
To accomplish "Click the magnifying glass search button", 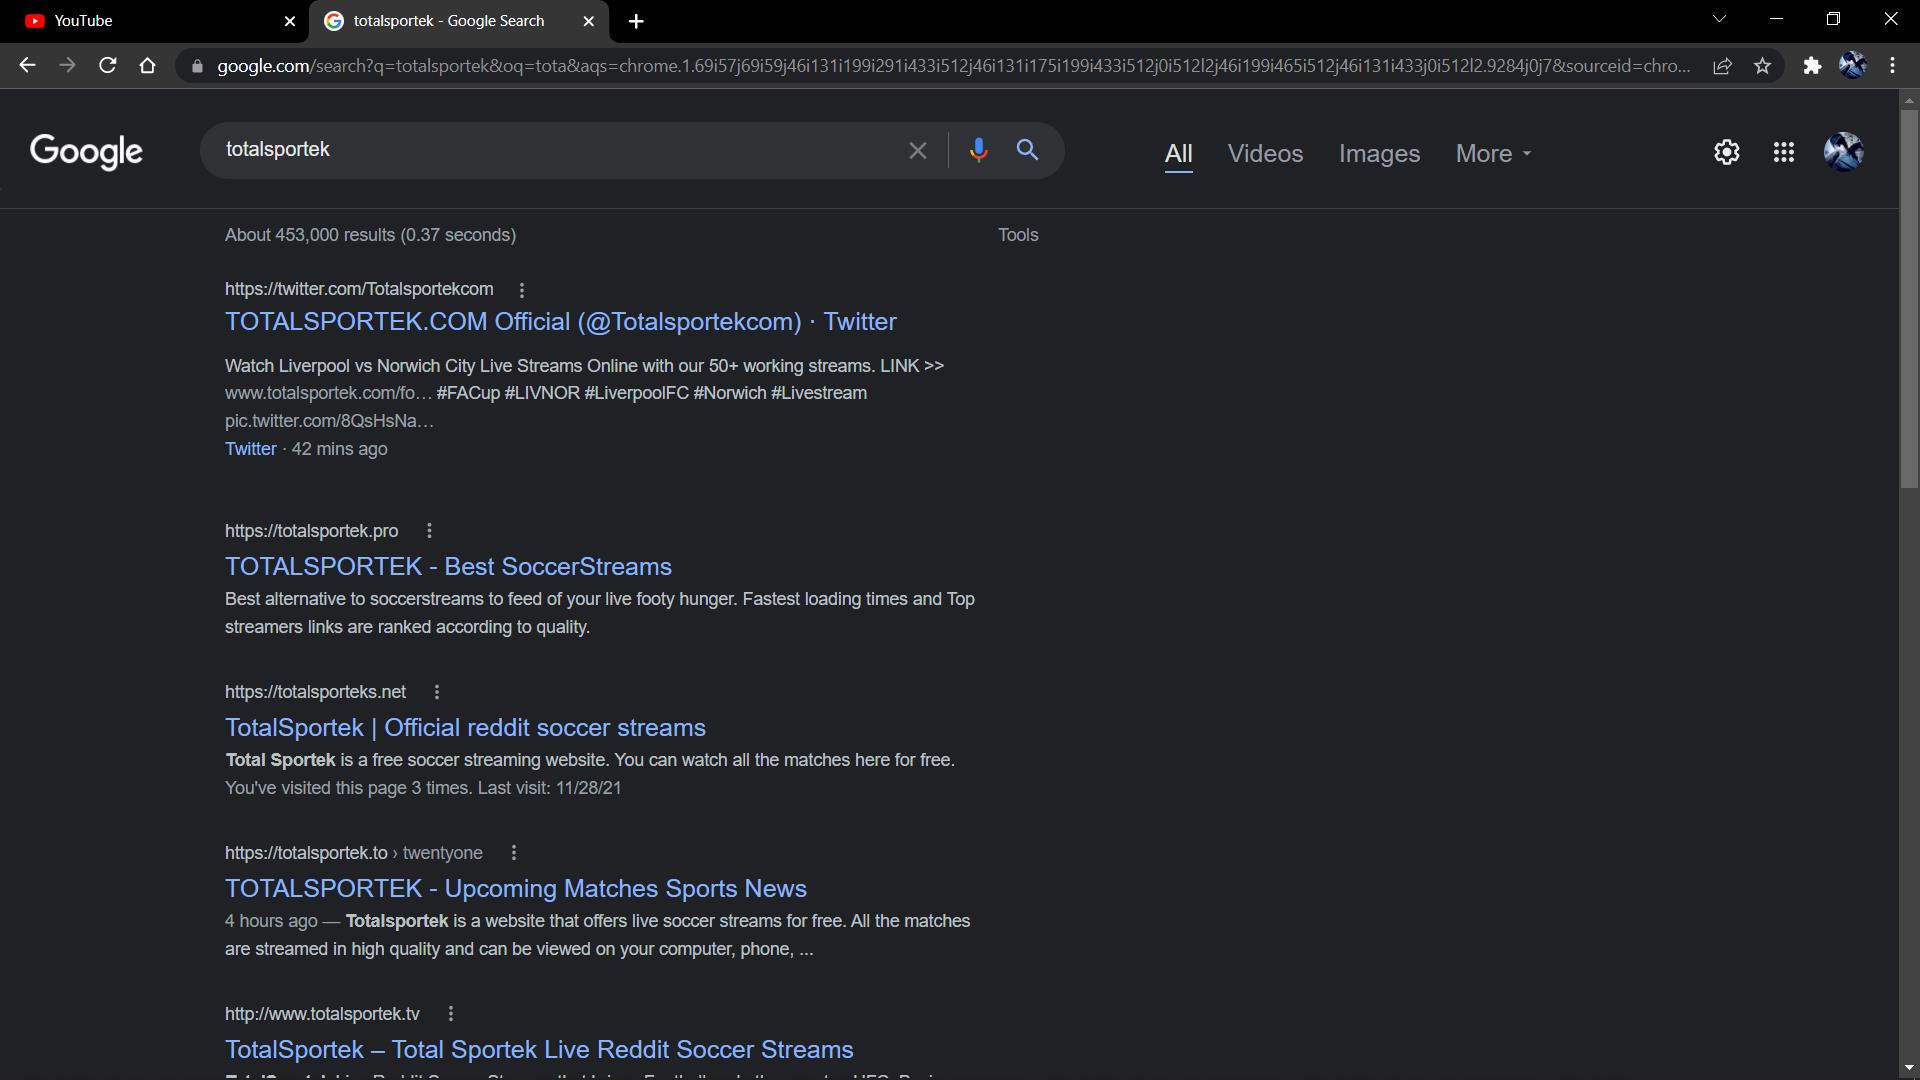I will pyautogui.click(x=1027, y=150).
